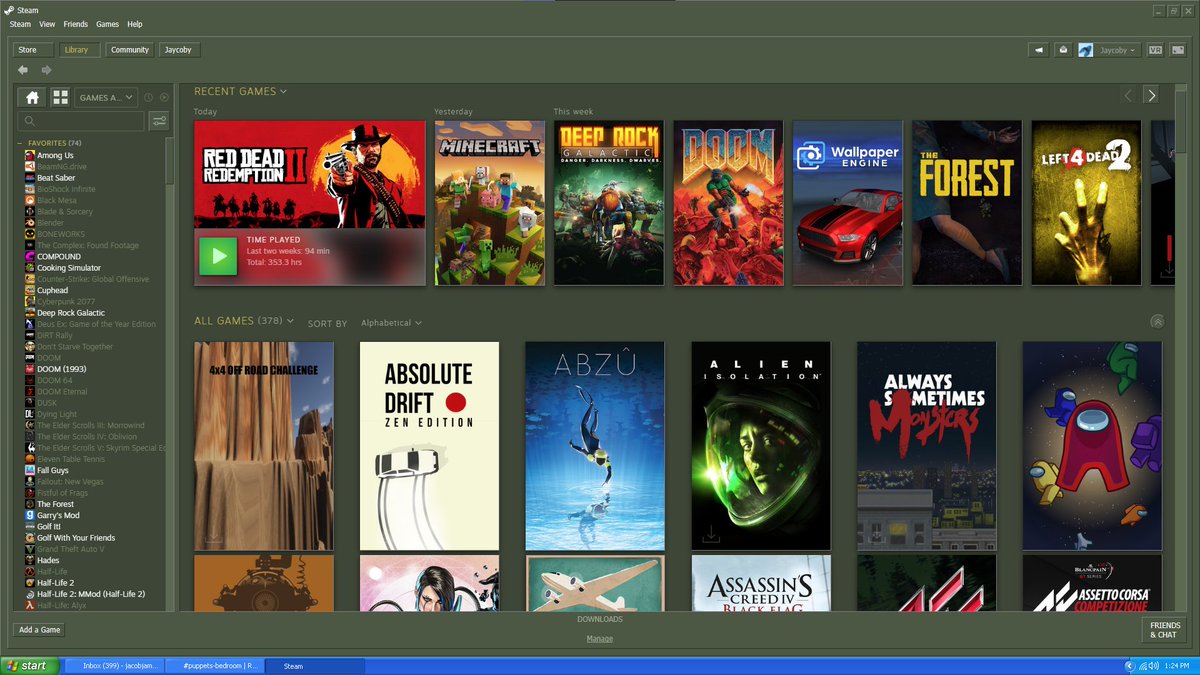Open the DOOM recent game cover
This screenshot has width=1200, height=675.
(729, 203)
